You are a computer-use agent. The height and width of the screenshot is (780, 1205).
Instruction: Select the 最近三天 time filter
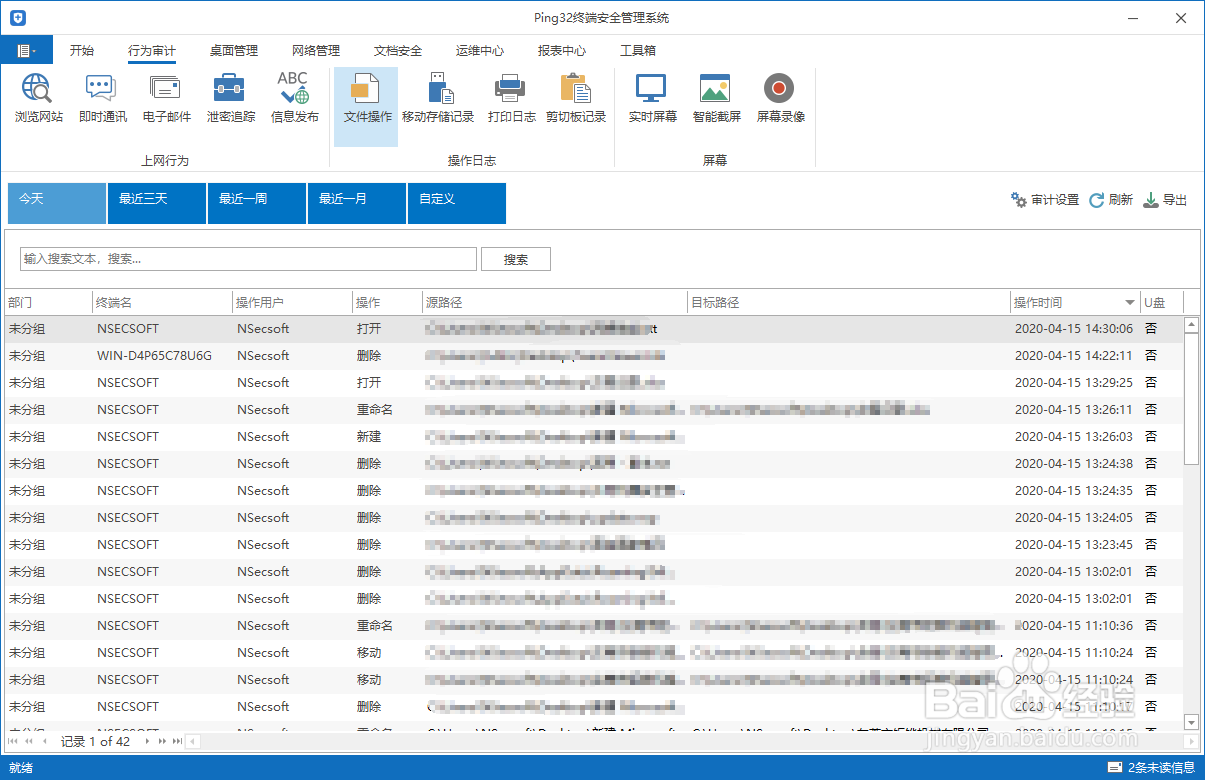[x=157, y=203]
